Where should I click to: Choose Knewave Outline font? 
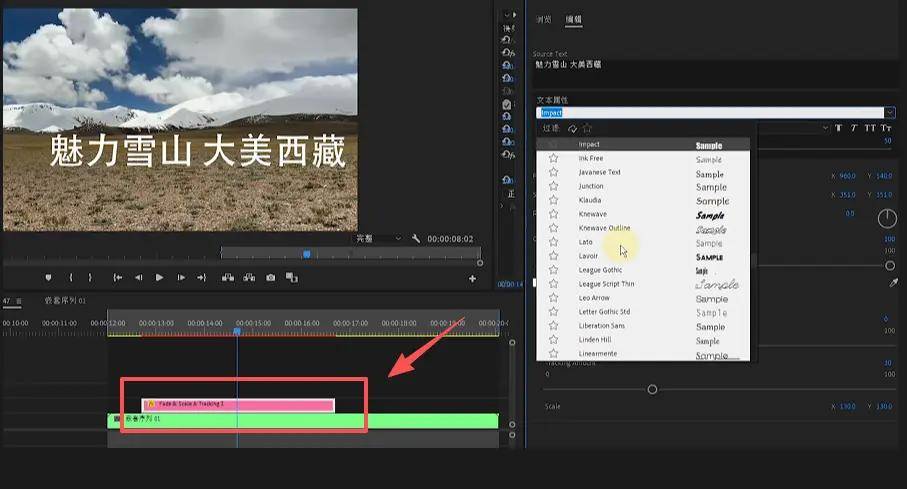tap(643, 228)
